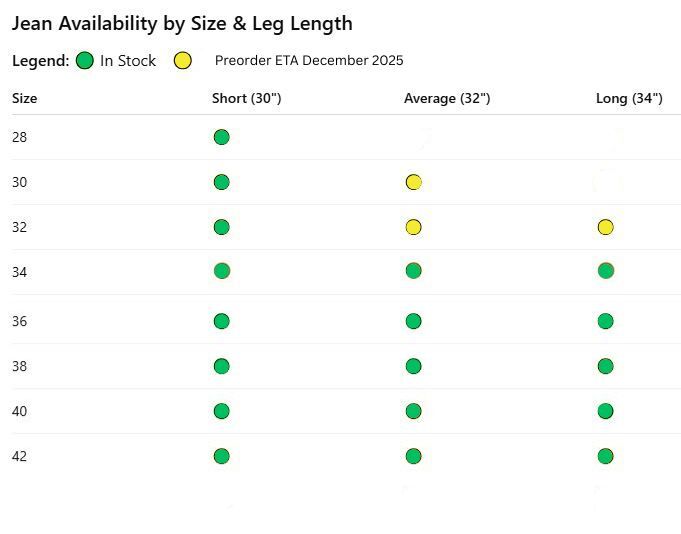Click yellow preorder dot for size 32 Long
This screenshot has height=534, width=681.
(605, 227)
